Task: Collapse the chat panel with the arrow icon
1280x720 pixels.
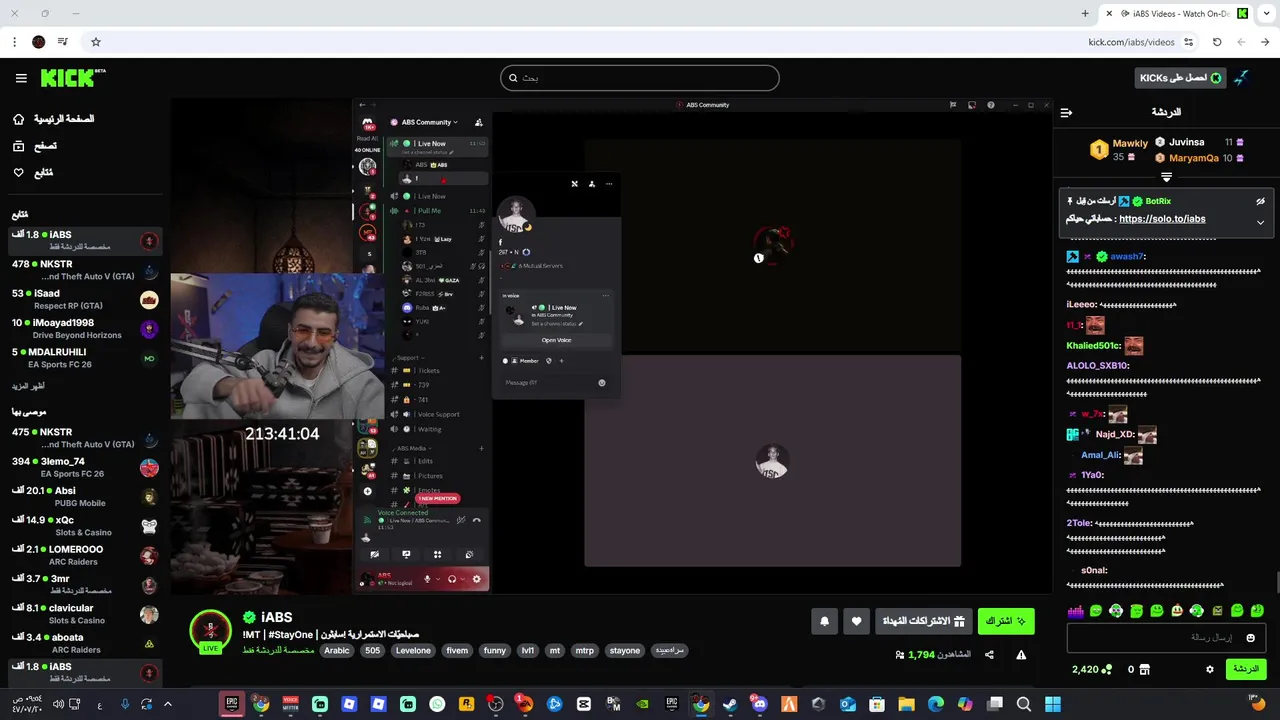Action: (x=1066, y=113)
